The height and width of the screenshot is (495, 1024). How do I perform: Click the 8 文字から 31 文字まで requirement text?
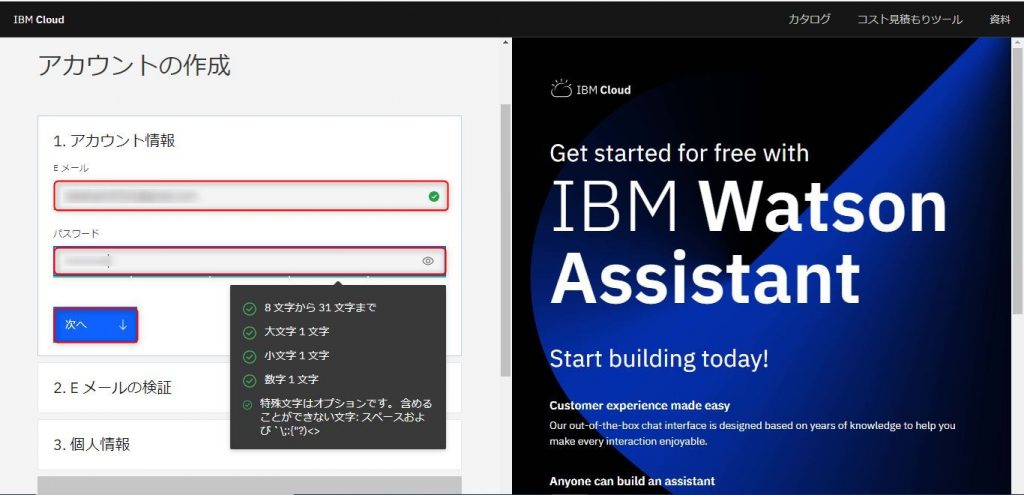(320, 308)
